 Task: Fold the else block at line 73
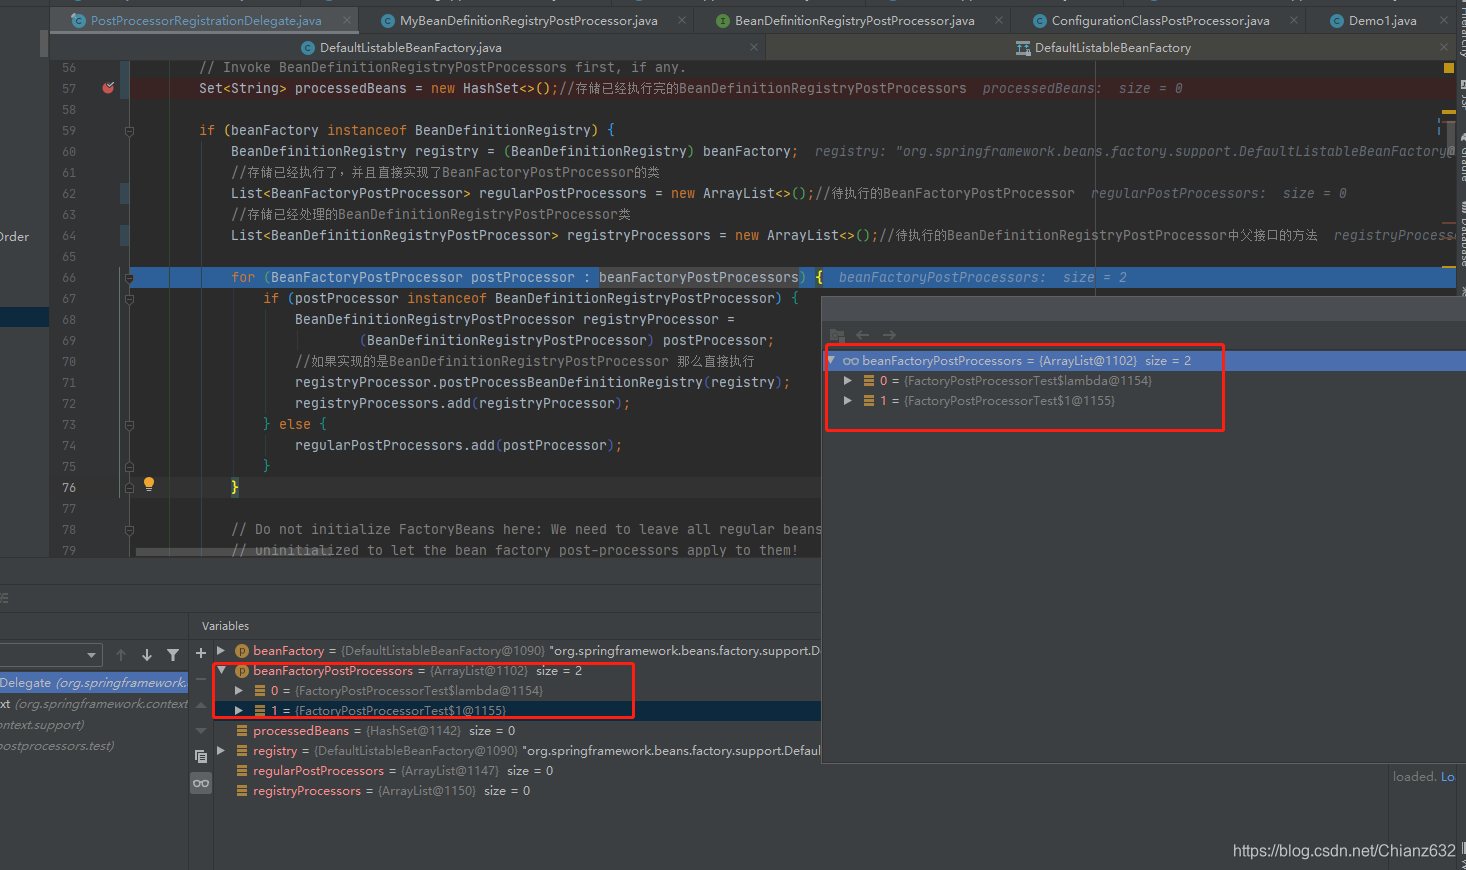(x=129, y=425)
